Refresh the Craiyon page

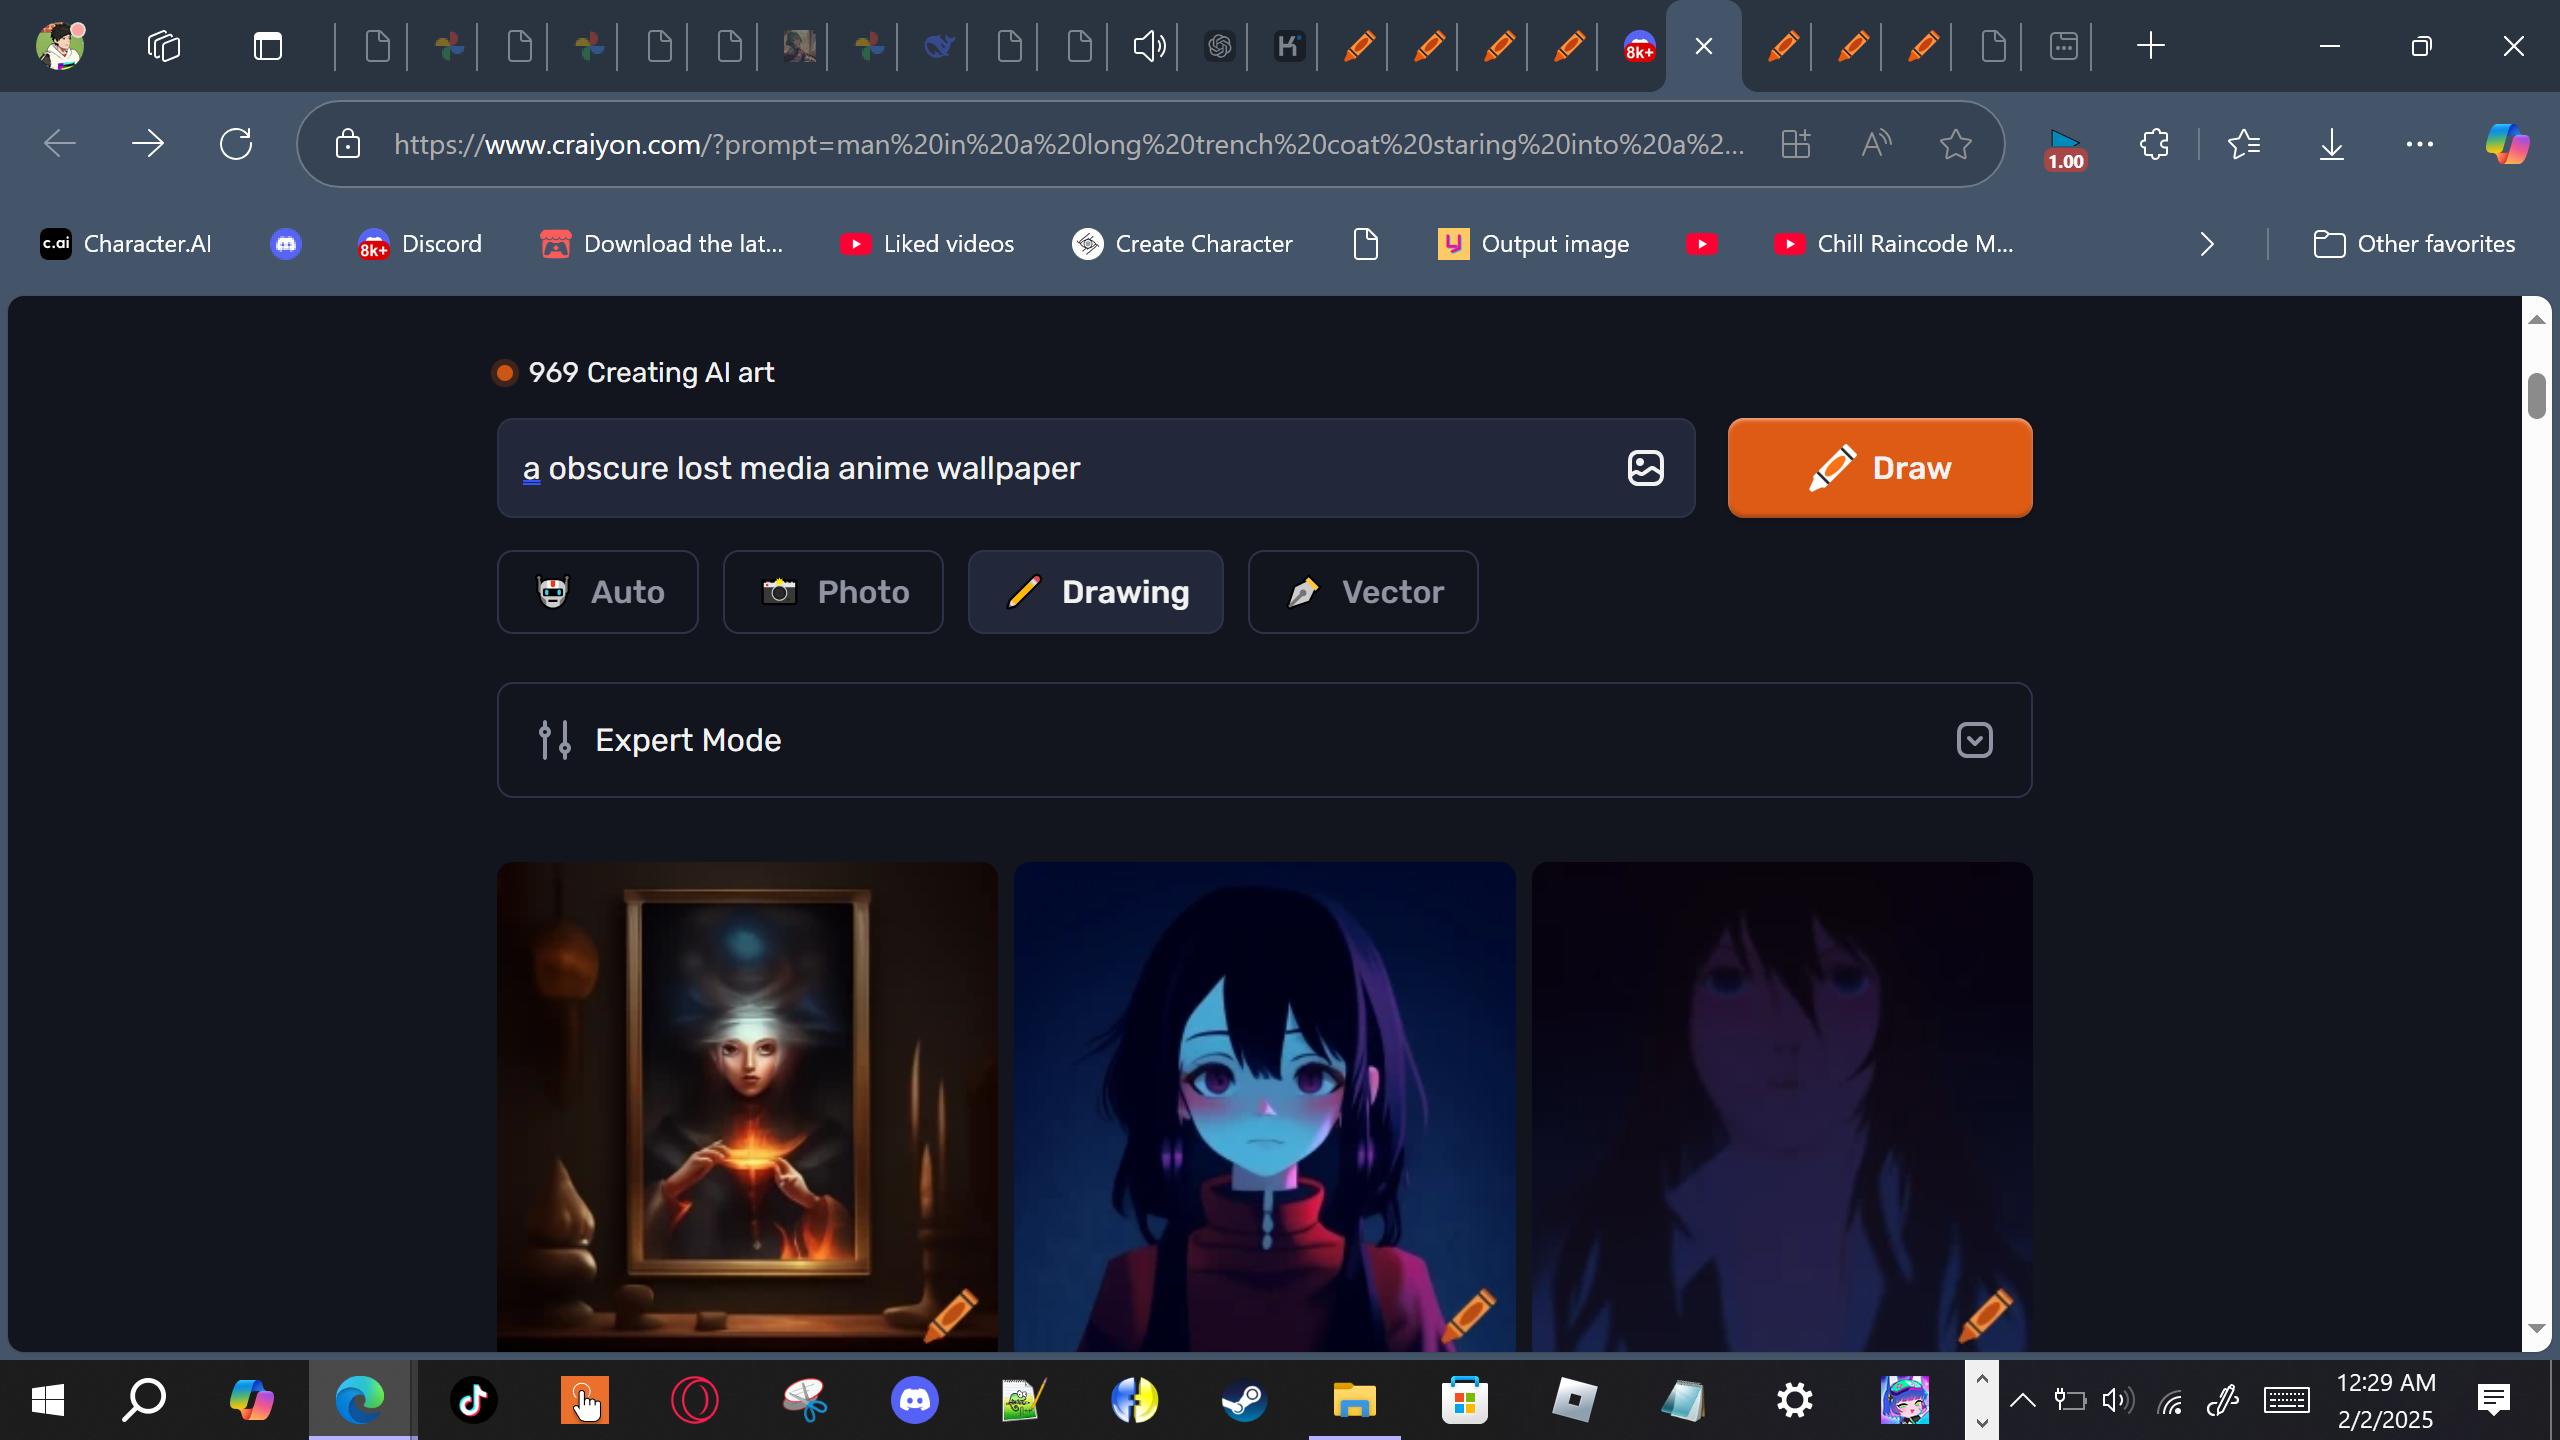(x=236, y=144)
